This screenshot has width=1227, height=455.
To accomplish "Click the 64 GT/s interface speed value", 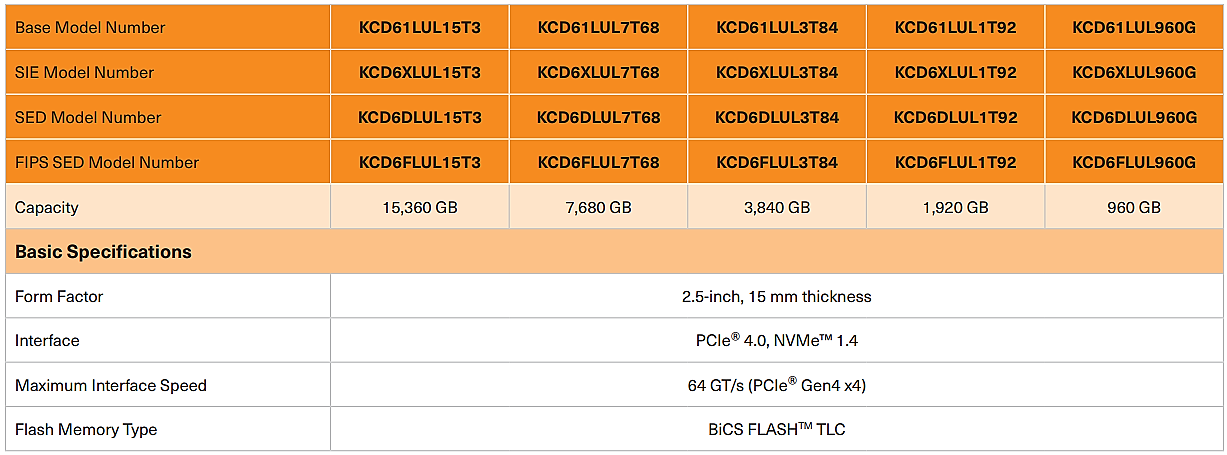I will 777,385.
